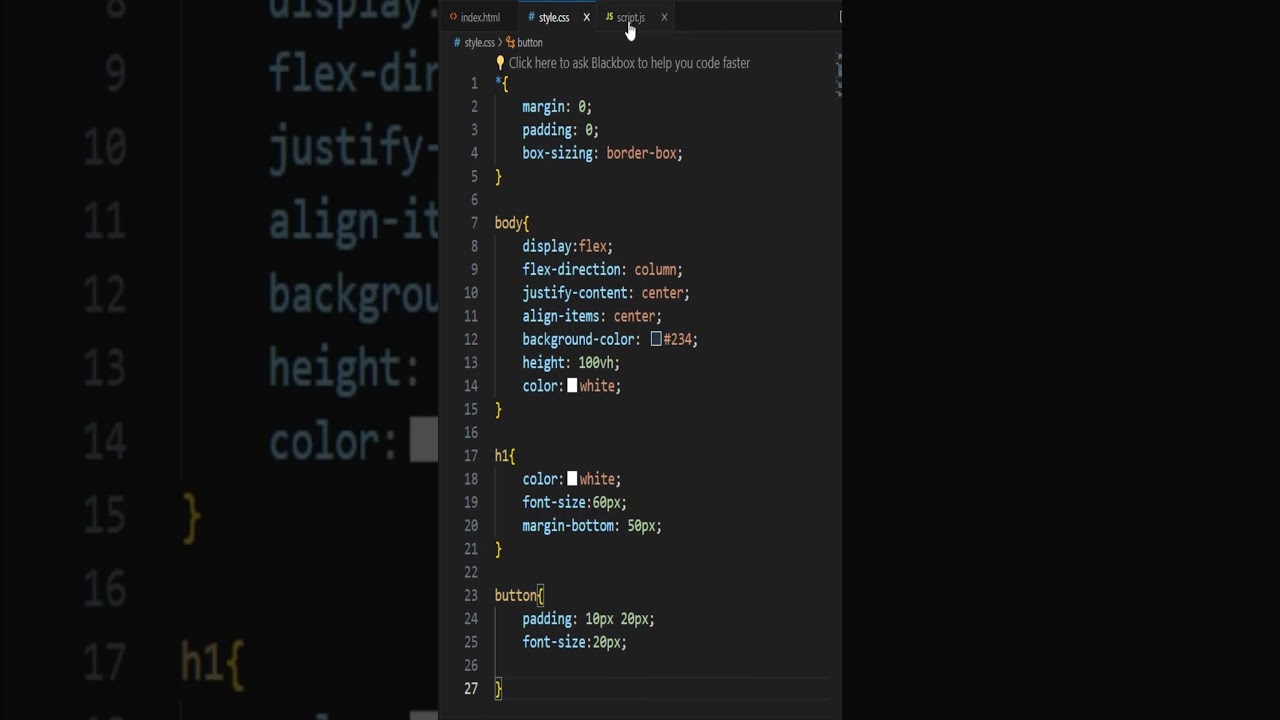
Task: Click the JS icon on script.js tab
Action: pyautogui.click(x=609, y=17)
